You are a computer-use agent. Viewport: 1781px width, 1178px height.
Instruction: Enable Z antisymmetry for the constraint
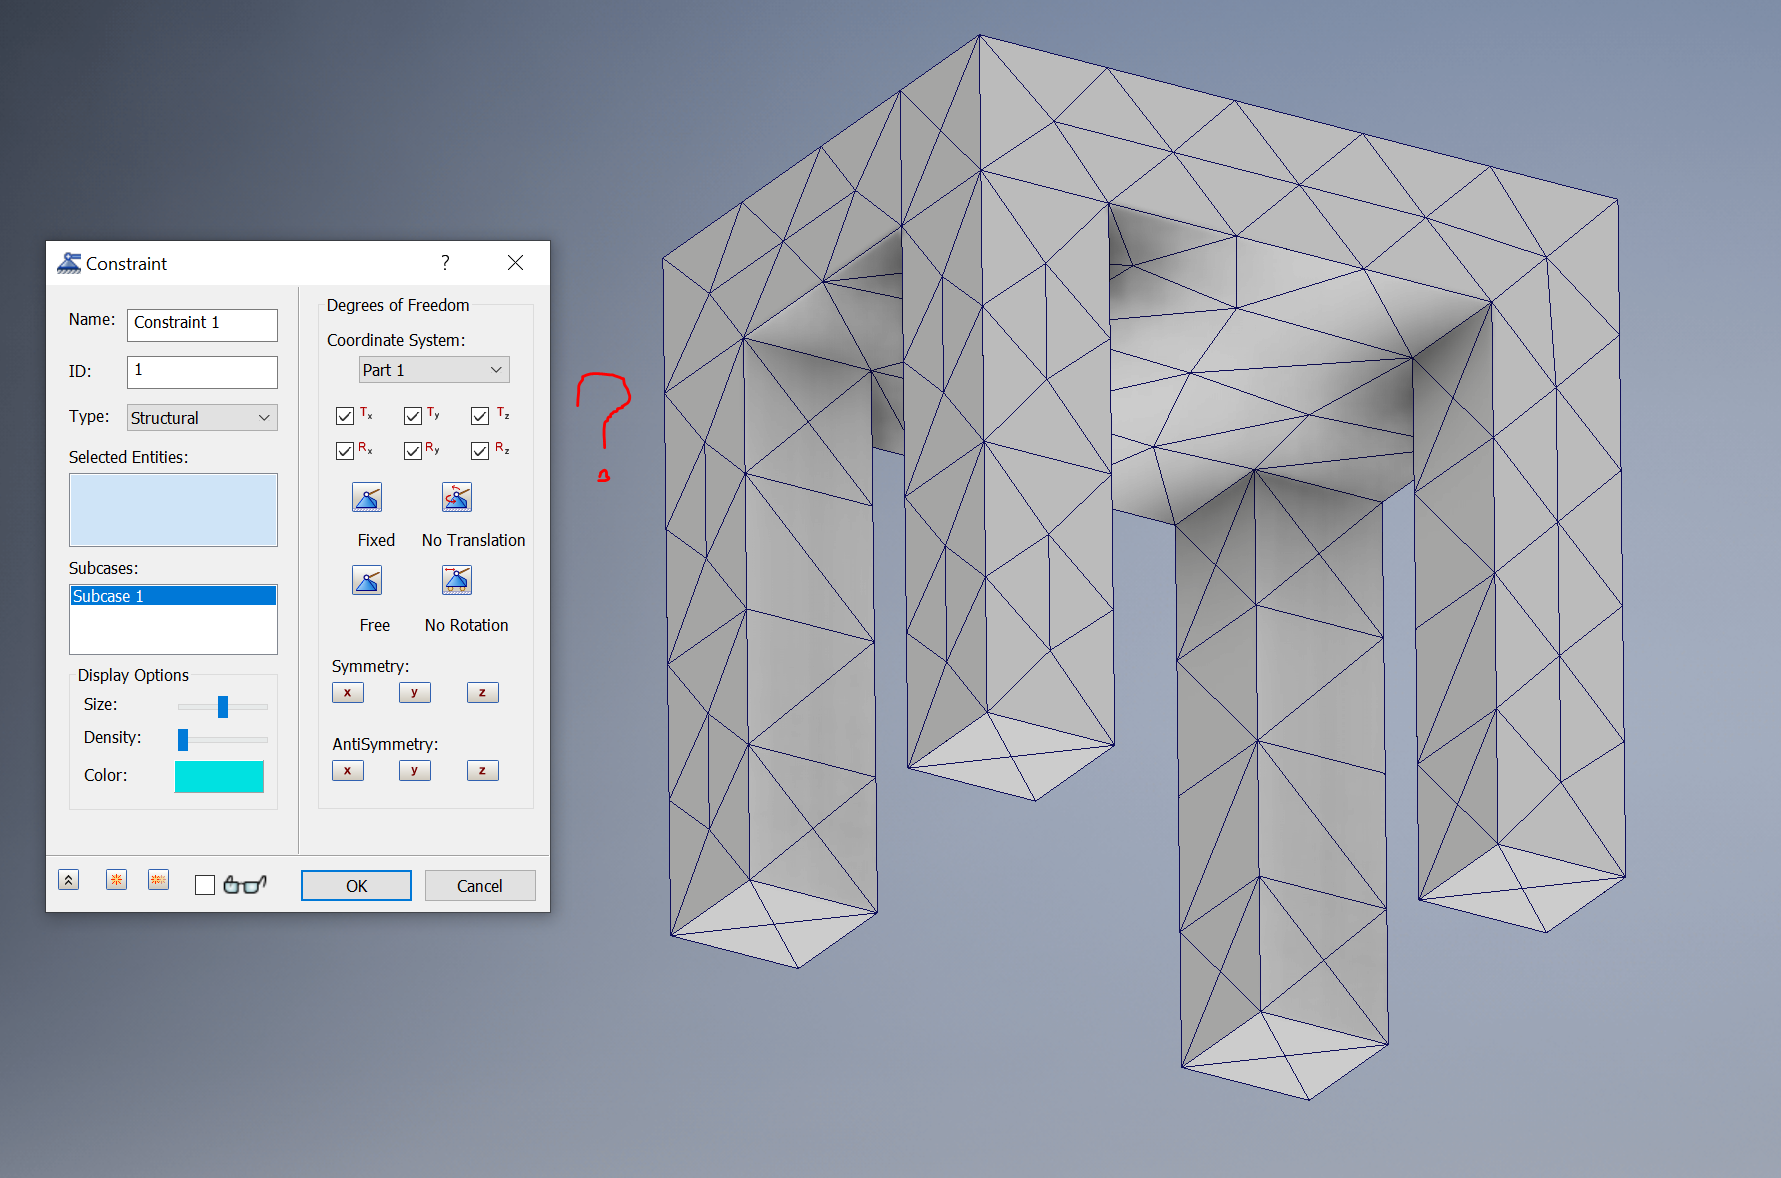pos(482,770)
